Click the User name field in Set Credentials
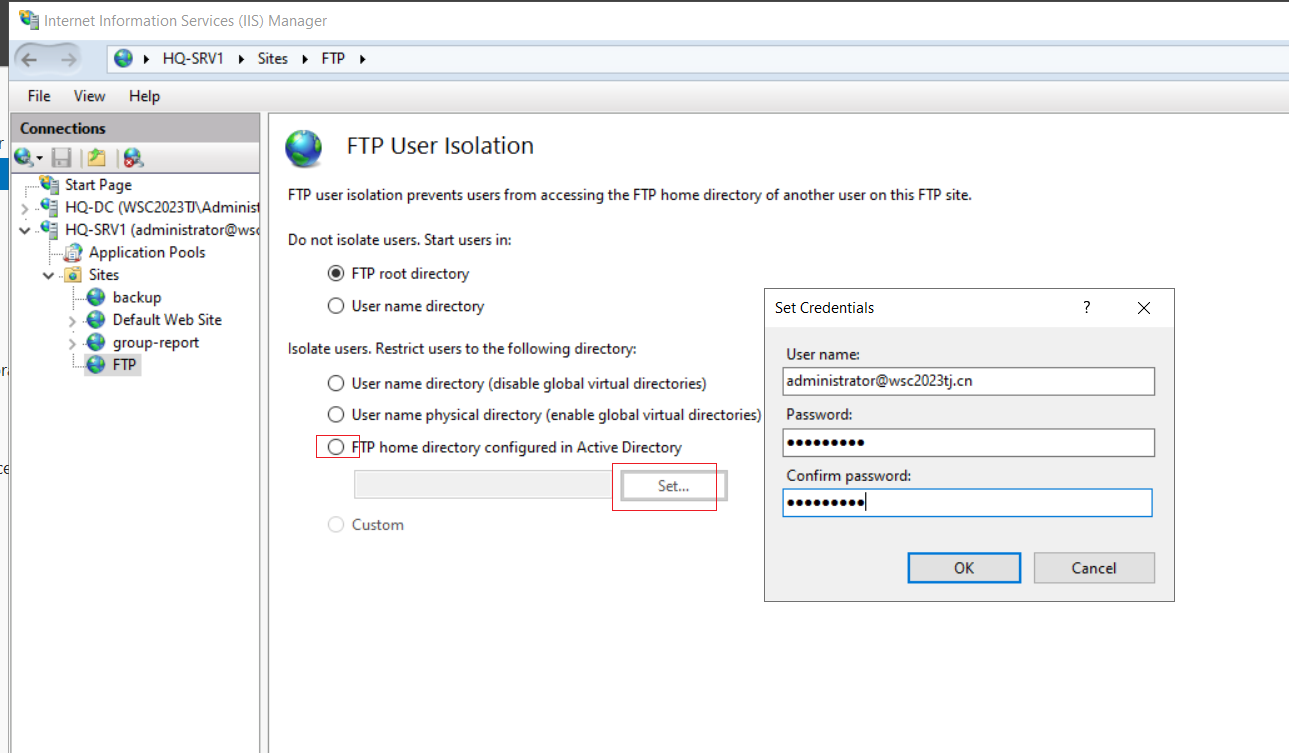 (x=969, y=381)
